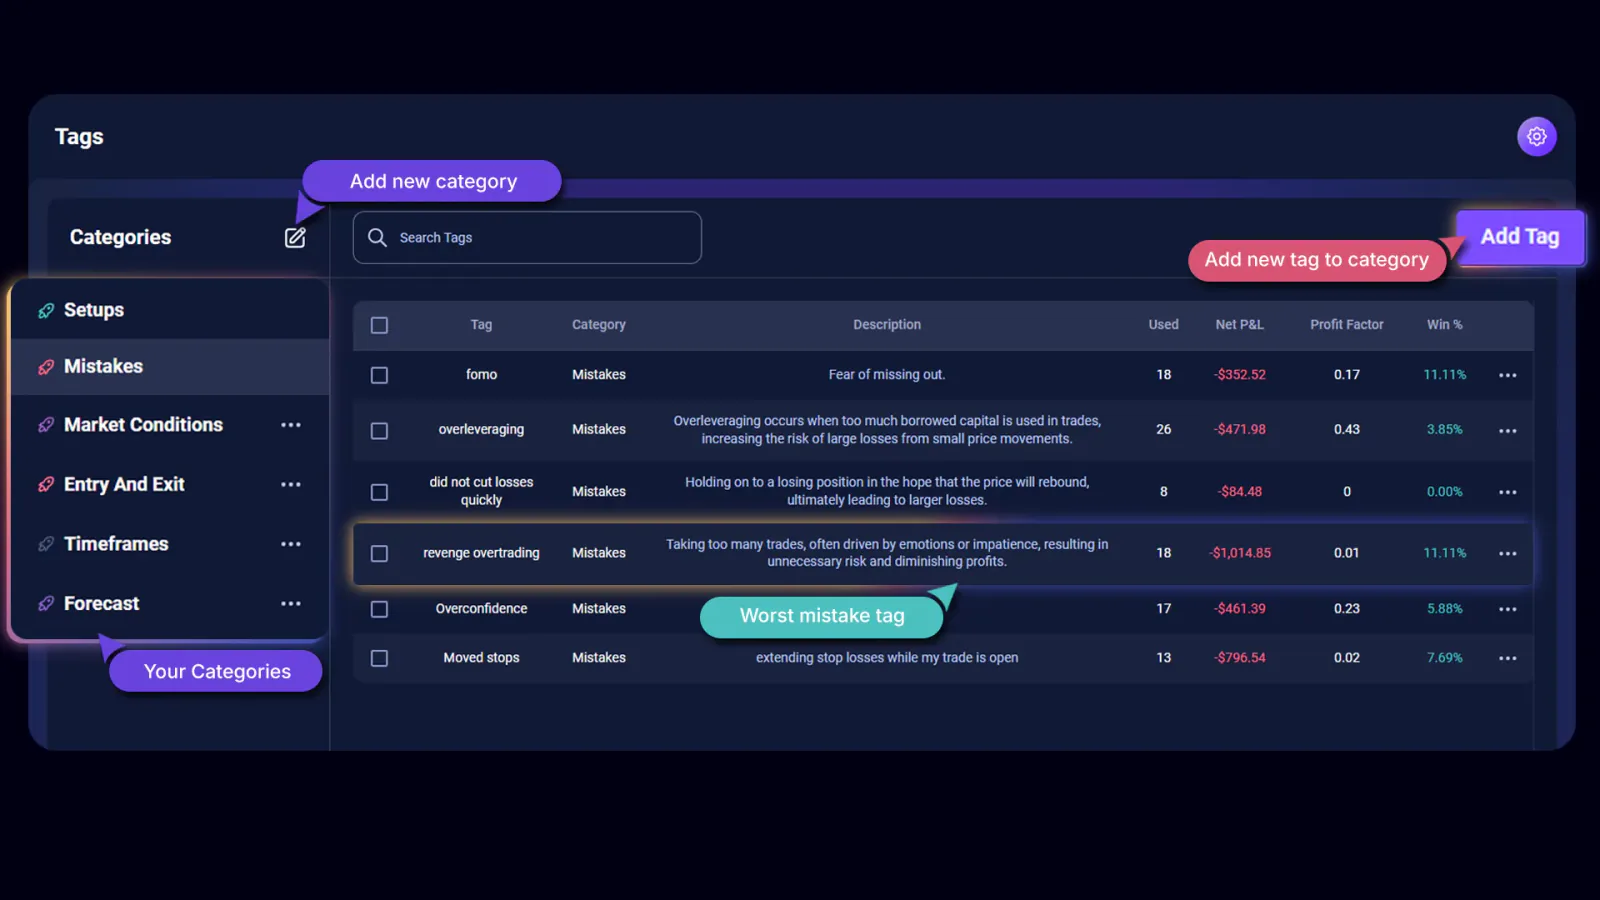Sort by the Used column header
The image size is (1600, 900).
click(x=1163, y=324)
